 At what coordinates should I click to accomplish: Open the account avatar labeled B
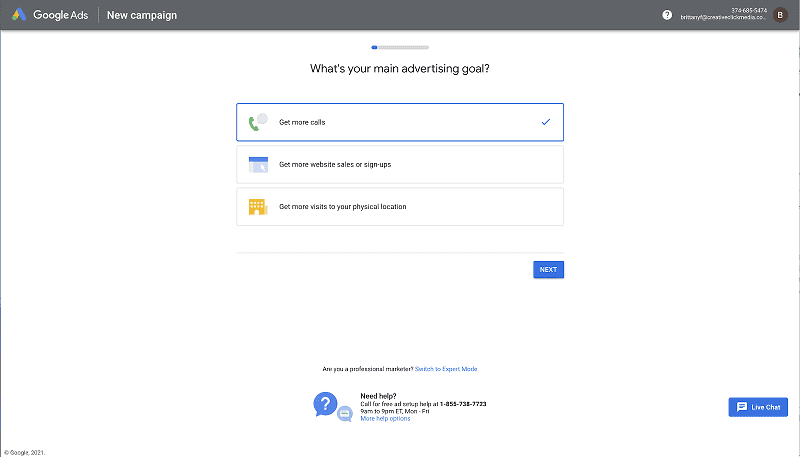(780, 15)
